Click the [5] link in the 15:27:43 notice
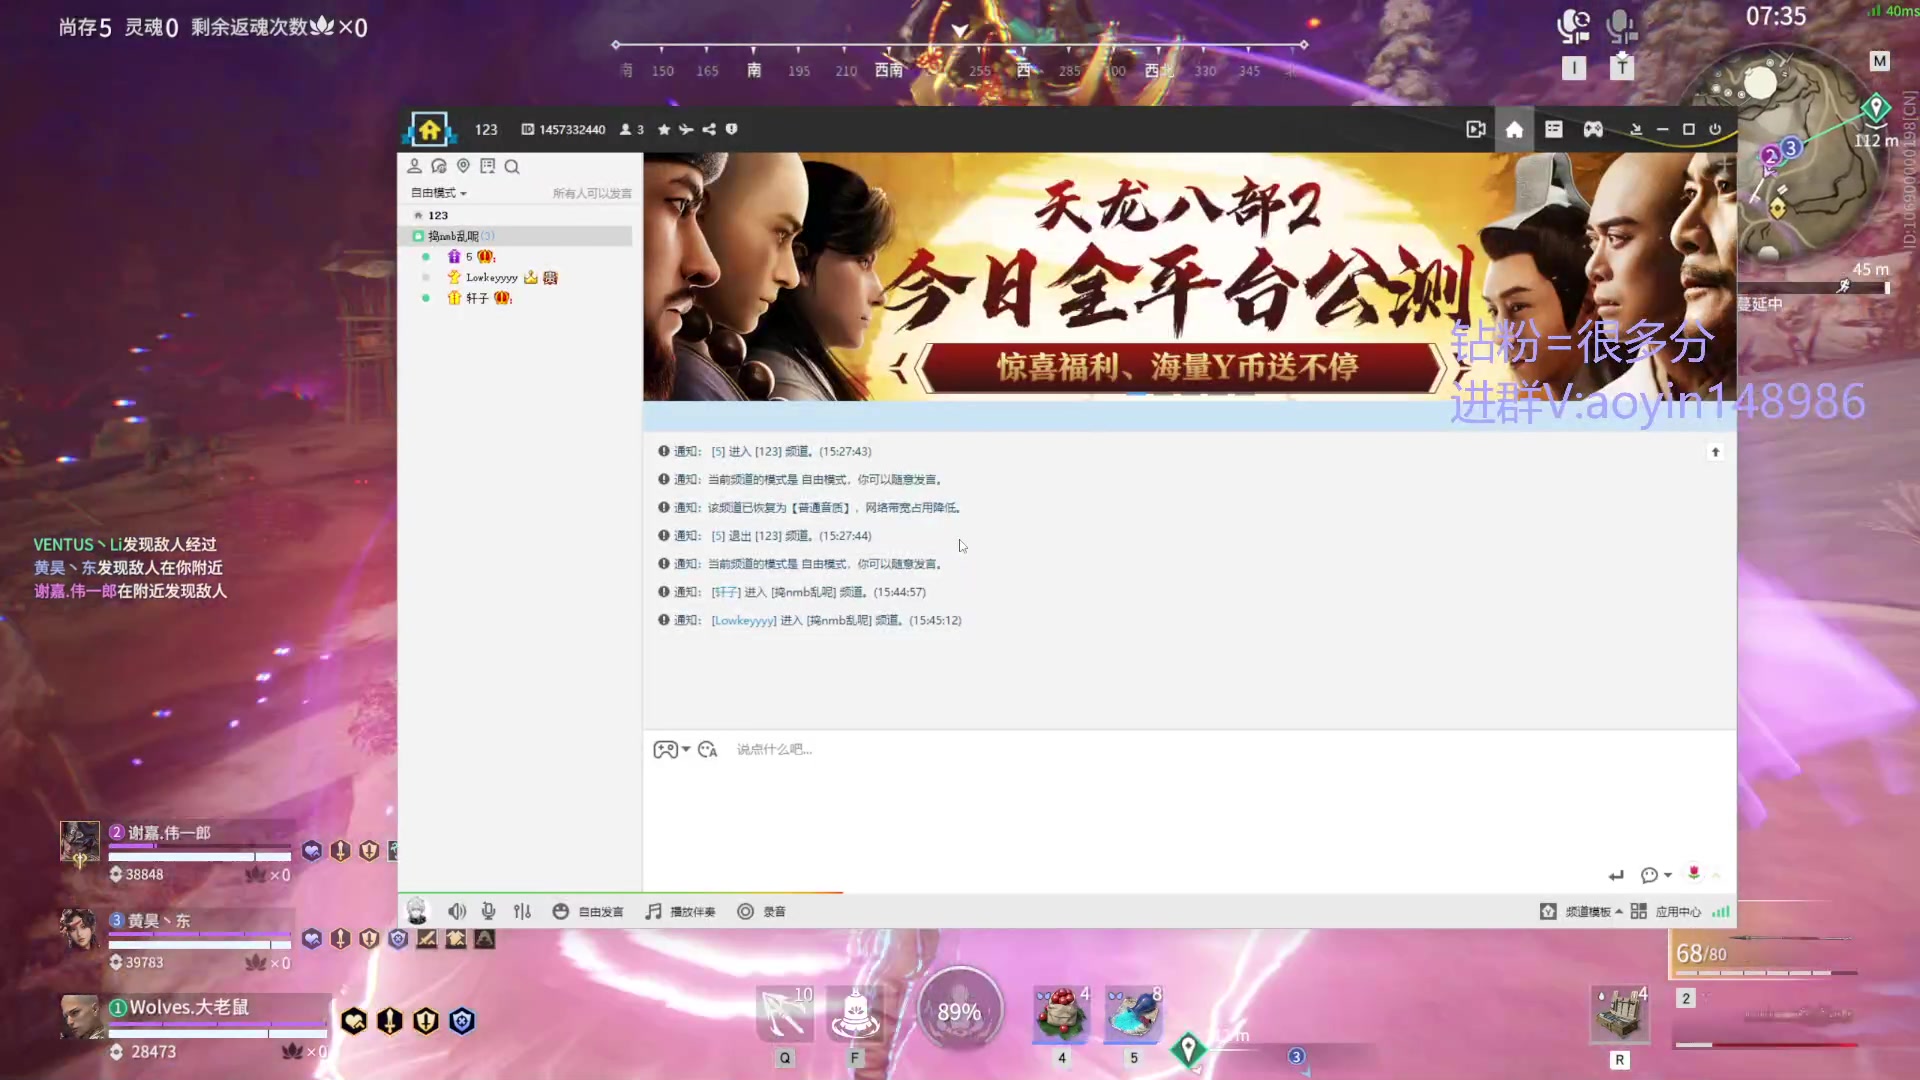Viewport: 1920px width, 1080px height. (718, 452)
